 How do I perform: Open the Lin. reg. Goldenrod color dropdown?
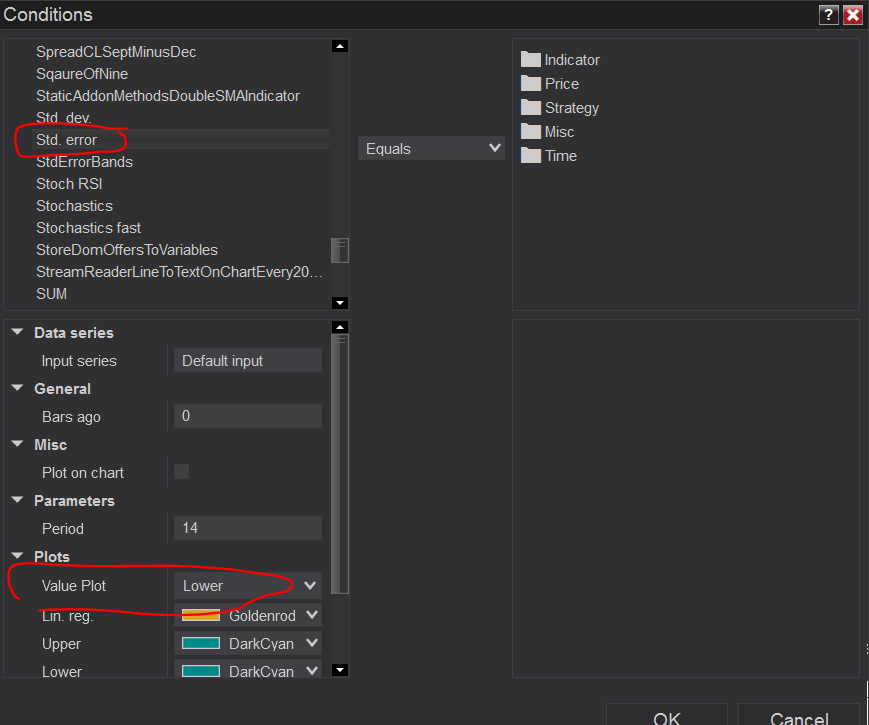point(248,615)
